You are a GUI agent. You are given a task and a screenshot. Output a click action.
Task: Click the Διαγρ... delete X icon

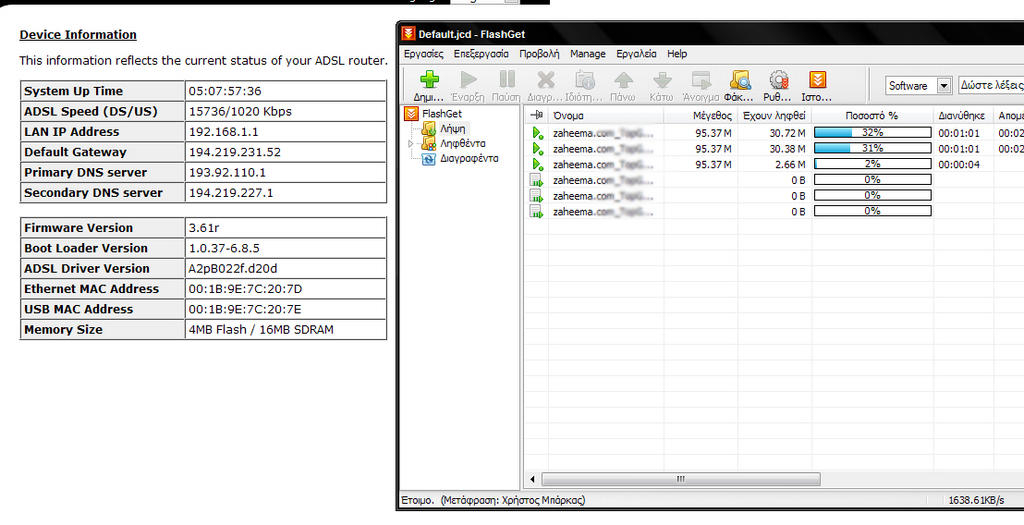click(545, 80)
